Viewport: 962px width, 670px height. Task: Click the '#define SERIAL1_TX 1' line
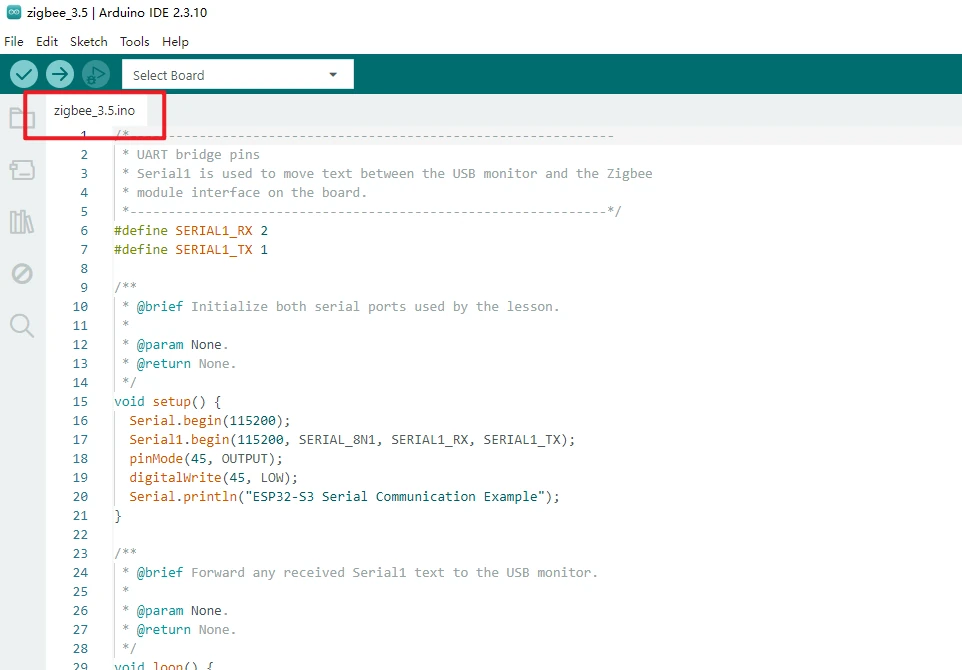point(191,250)
